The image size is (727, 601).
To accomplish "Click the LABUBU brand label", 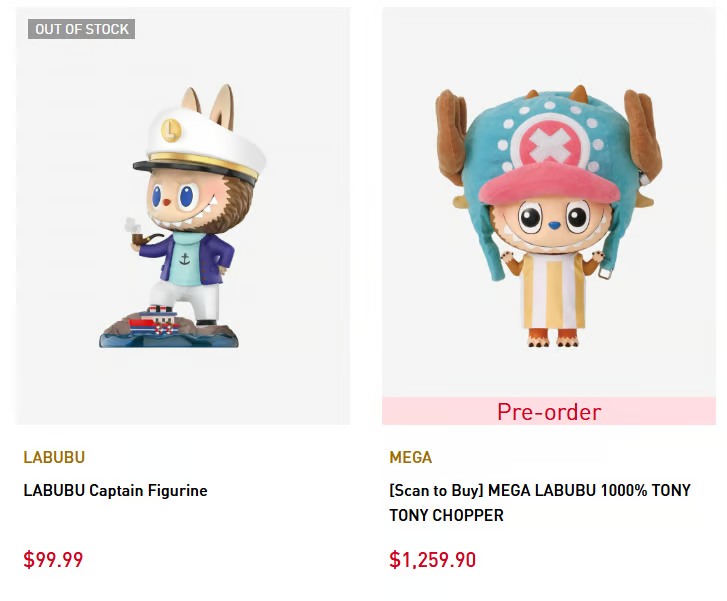I will coord(54,457).
